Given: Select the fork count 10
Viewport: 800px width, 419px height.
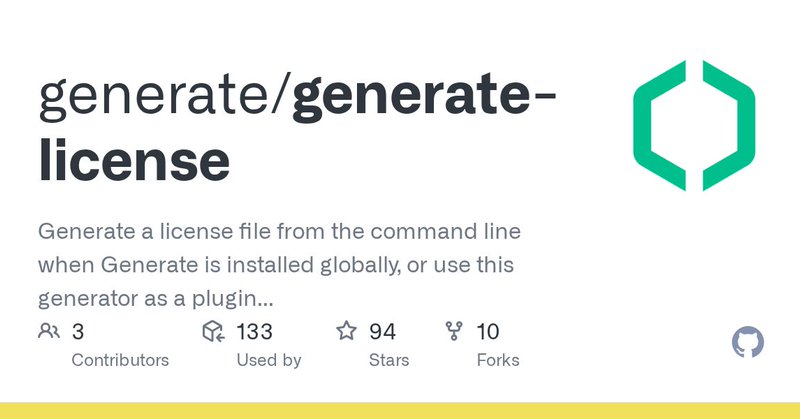Looking at the screenshot, I should [x=488, y=332].
